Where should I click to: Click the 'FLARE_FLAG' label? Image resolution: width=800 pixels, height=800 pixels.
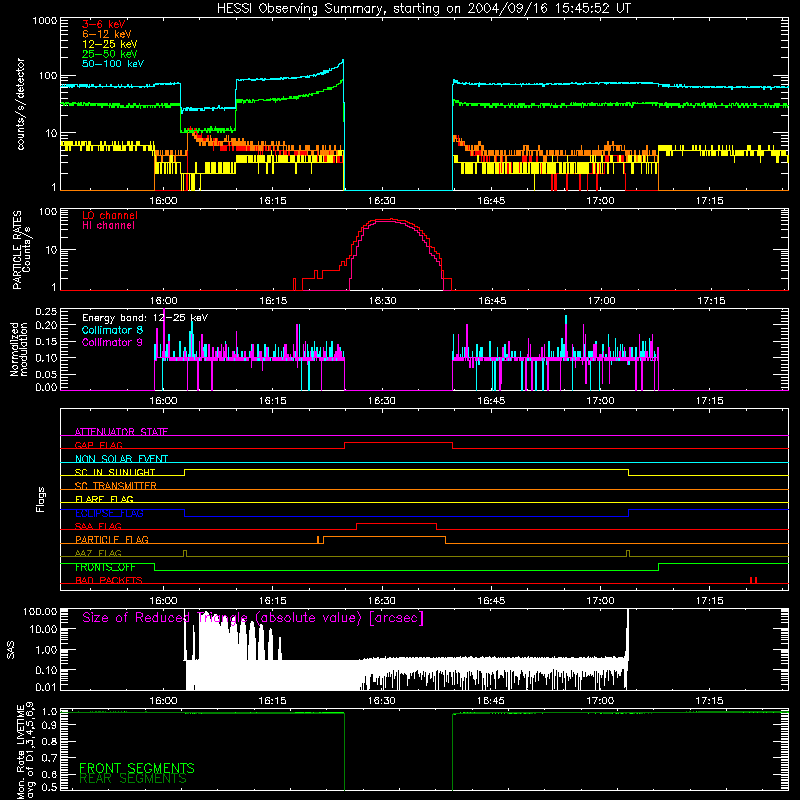tap(104, 499)
